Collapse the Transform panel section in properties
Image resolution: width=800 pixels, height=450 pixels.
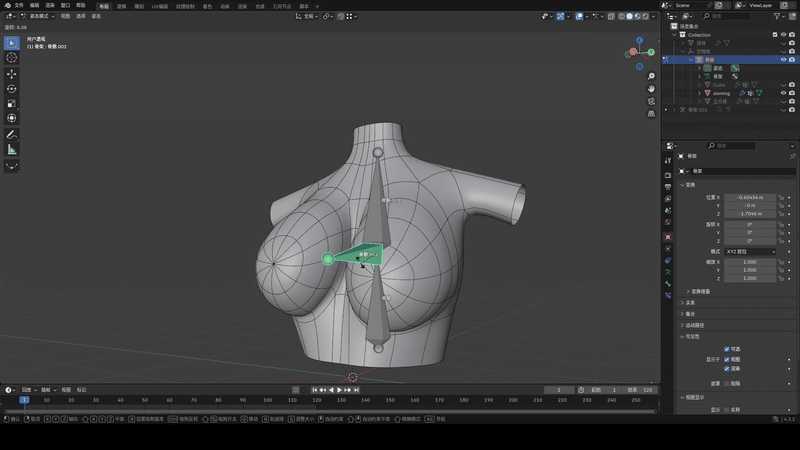click(x=682, y=185)
